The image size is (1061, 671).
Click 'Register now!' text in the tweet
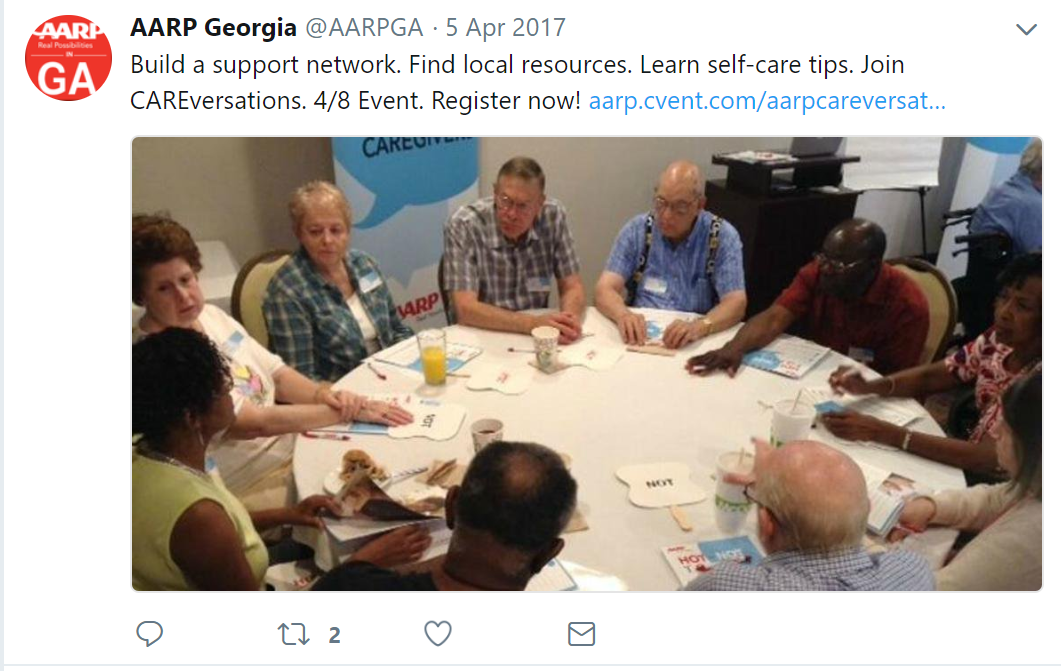(x=506, y=101)
